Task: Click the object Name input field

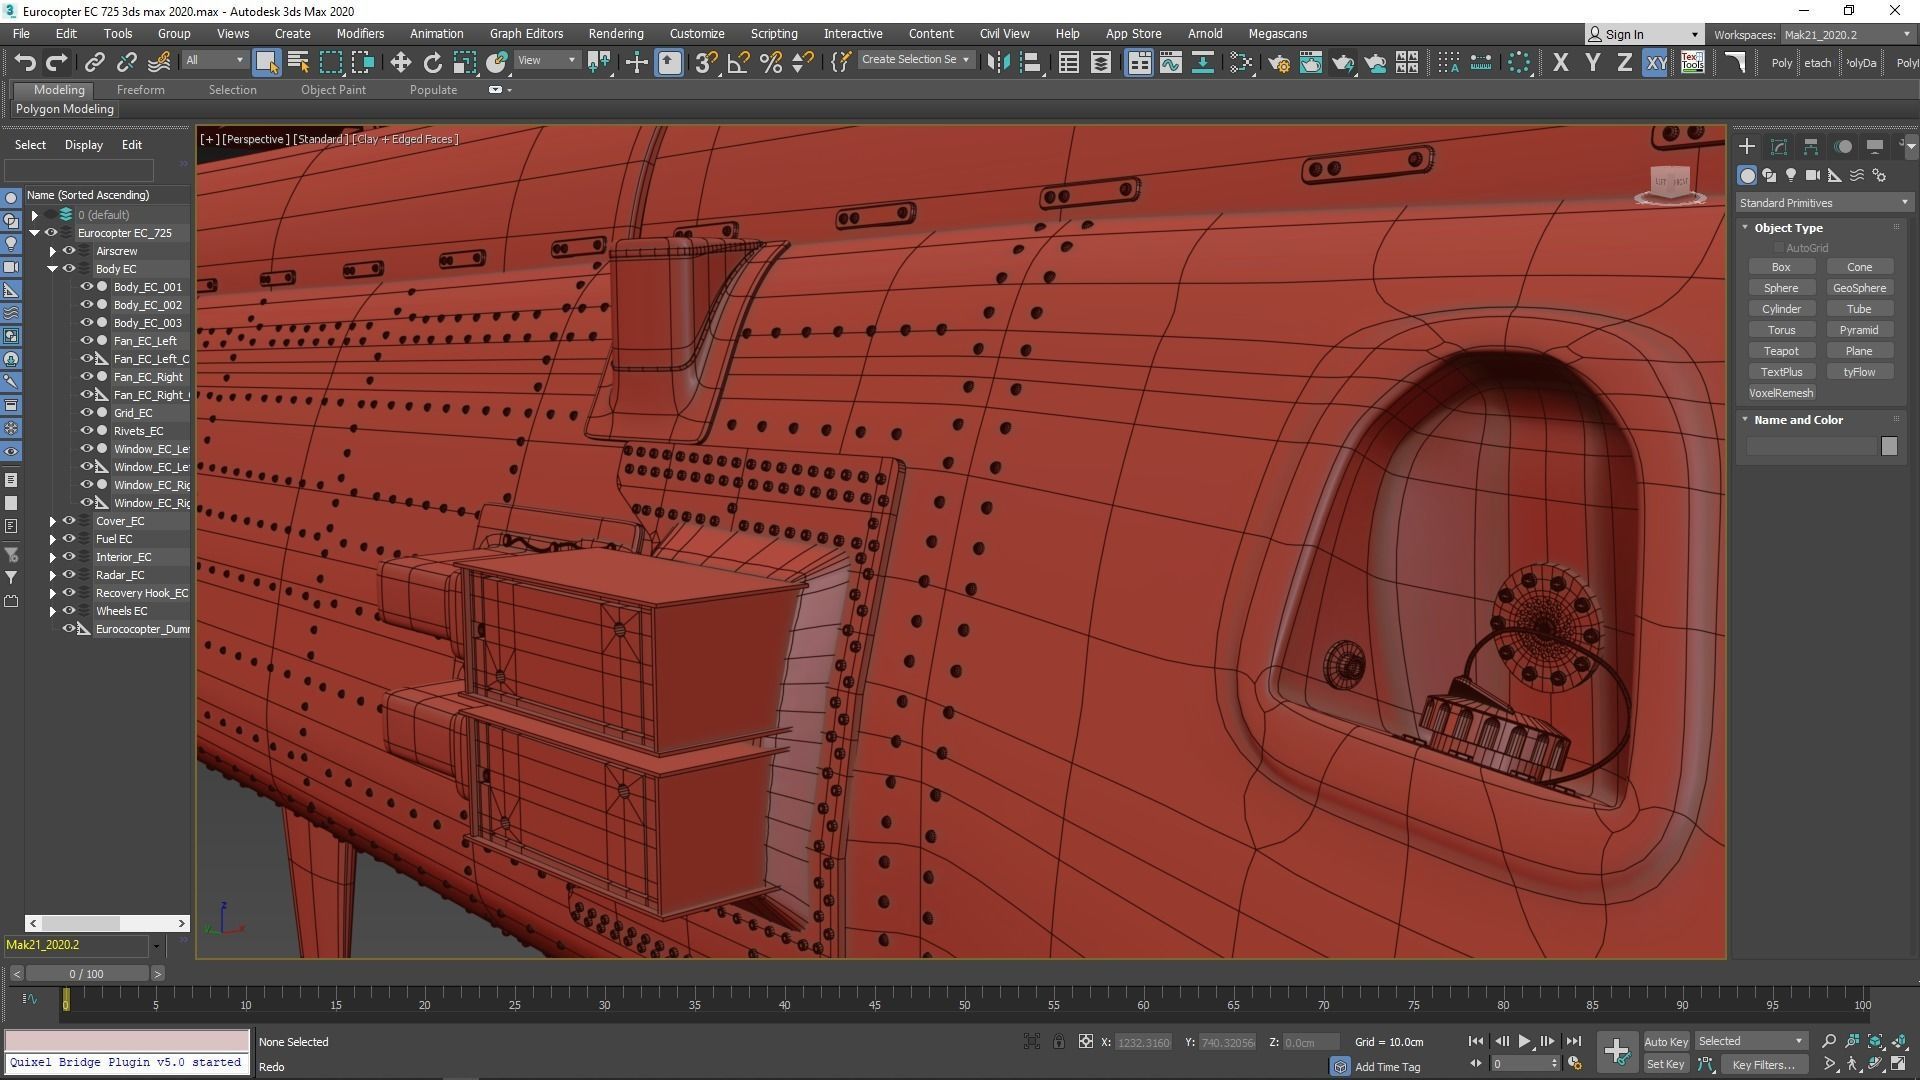Action: (1812, 446)
